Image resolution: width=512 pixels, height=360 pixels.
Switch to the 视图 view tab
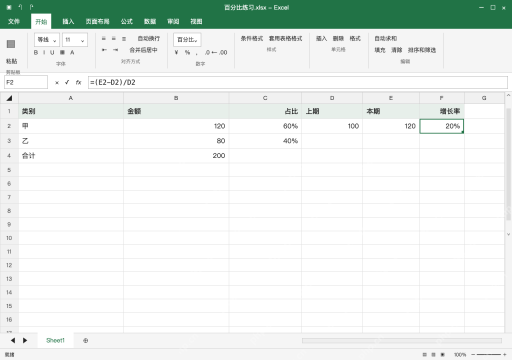tap(196, 21)
